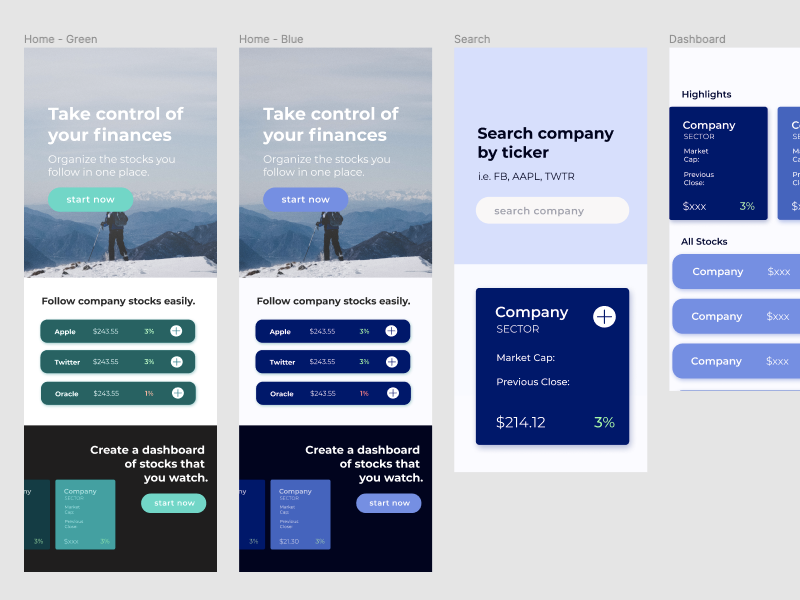Select the 'Search' frame label
Viewport: 800px width, 600px height.
click(472, 39)
